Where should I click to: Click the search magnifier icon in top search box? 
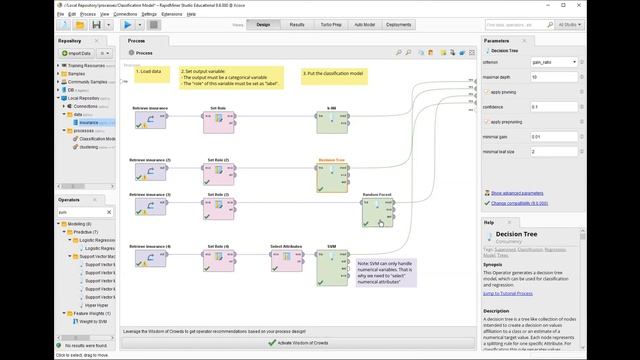pyautogui.click(x=550, y=25)
